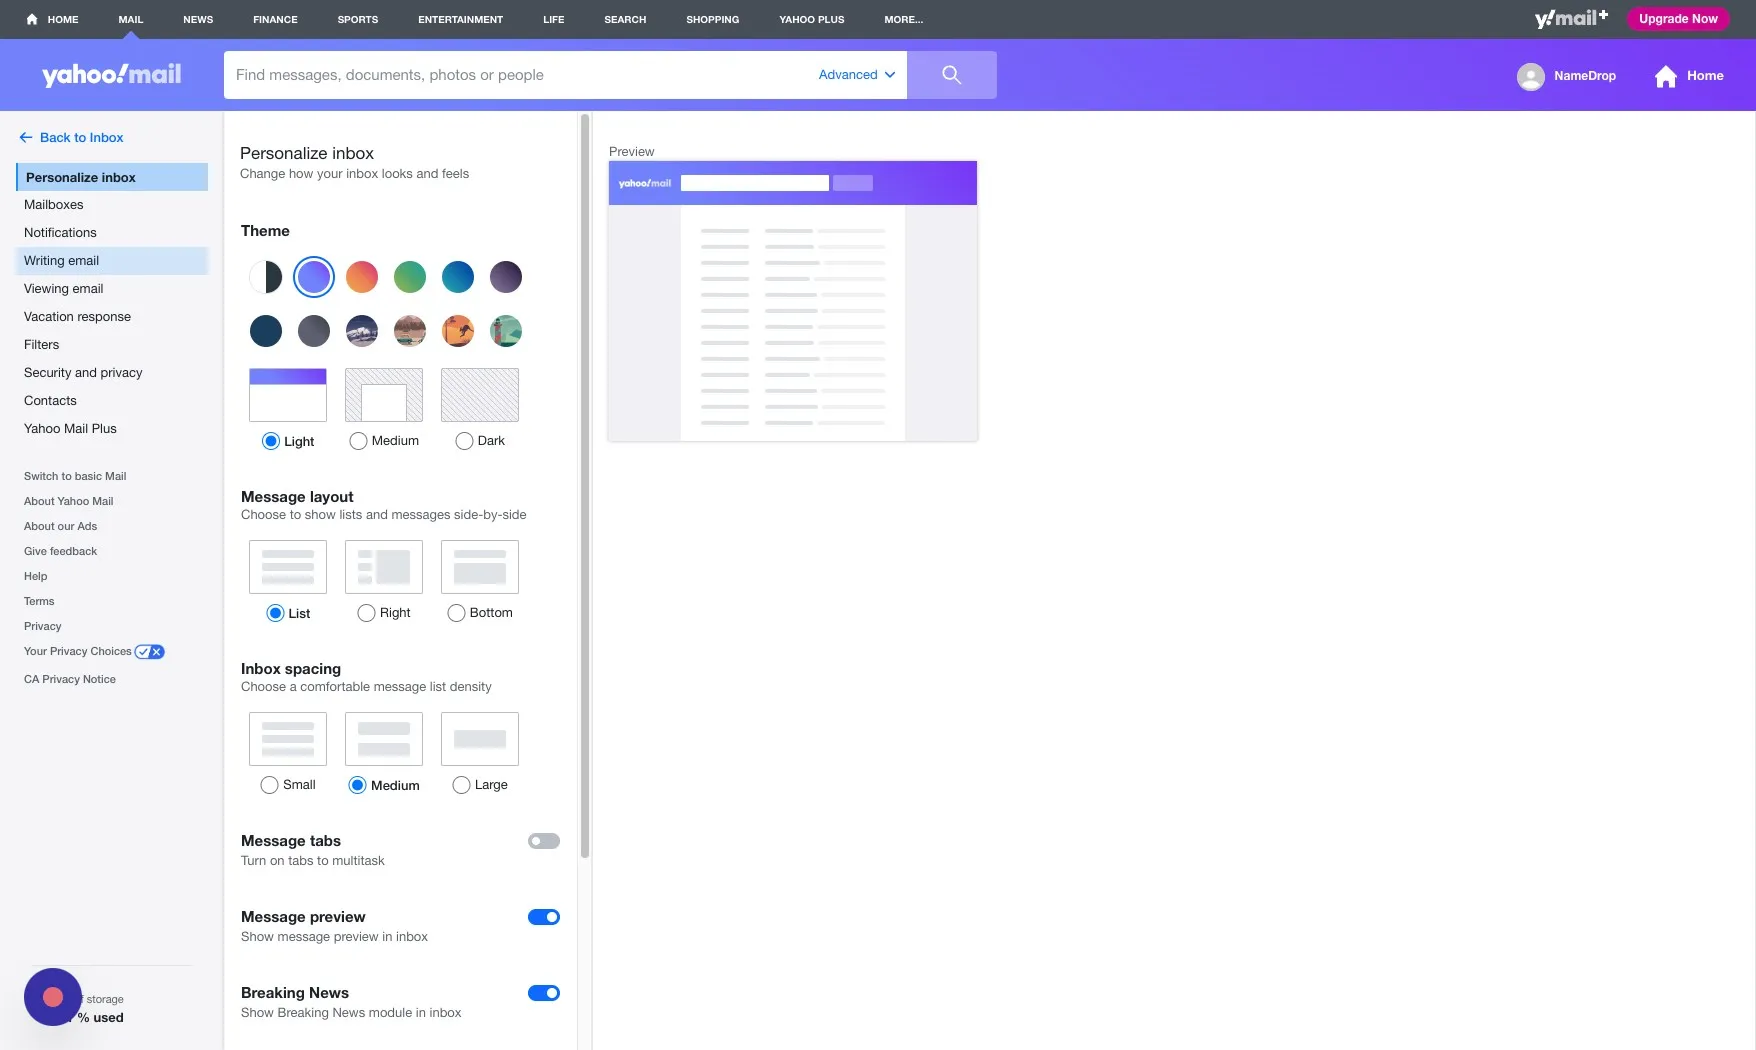Screen dimensions: 1756x1050
Task: Click the List layout thumbnail
Action: 288,567
